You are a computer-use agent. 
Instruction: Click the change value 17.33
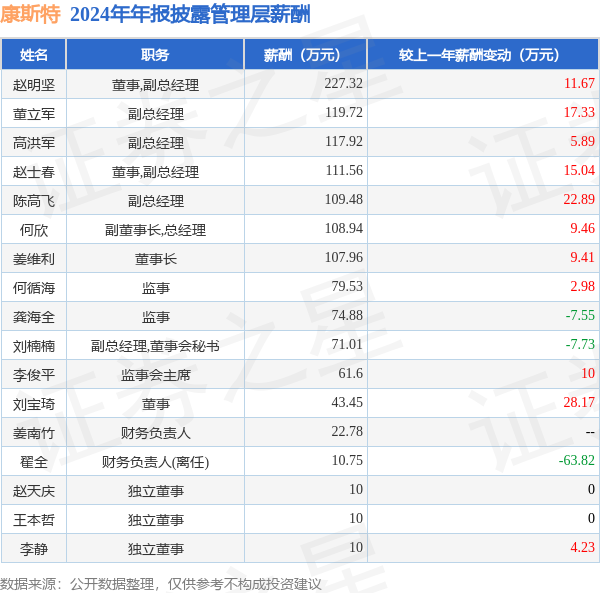579,112
